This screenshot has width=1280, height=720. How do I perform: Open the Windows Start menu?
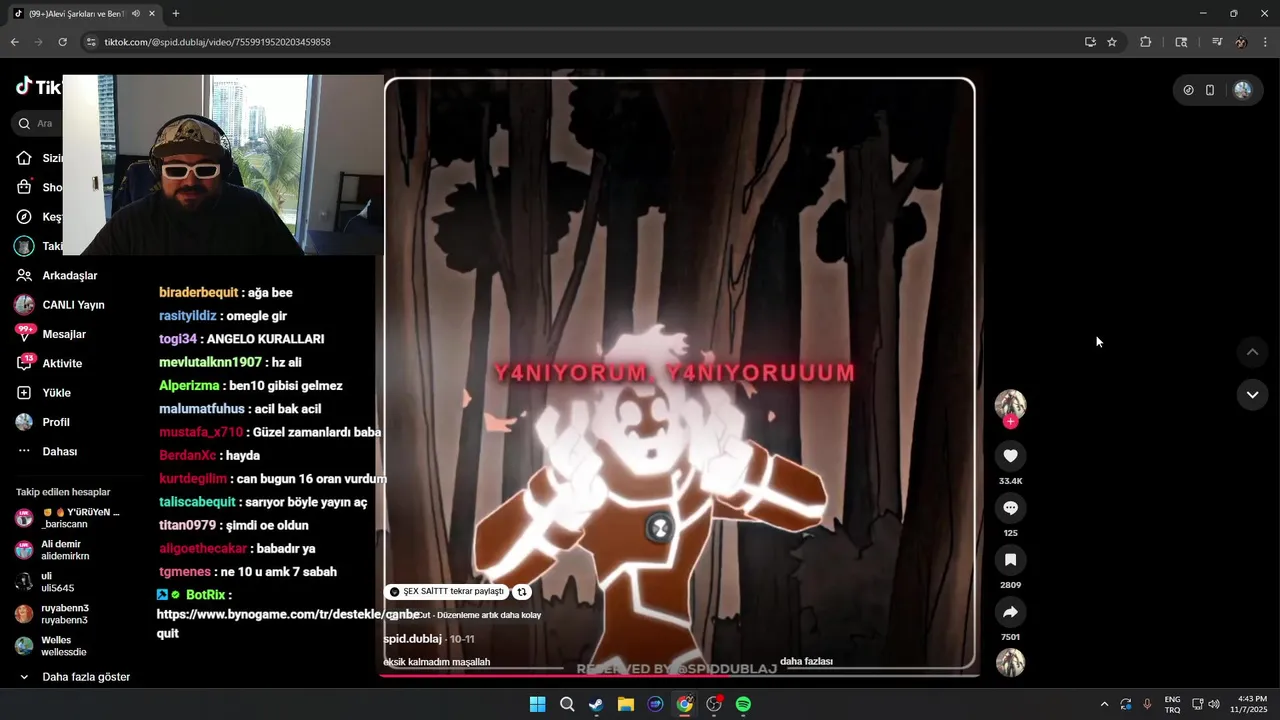(x=537, y=704)
